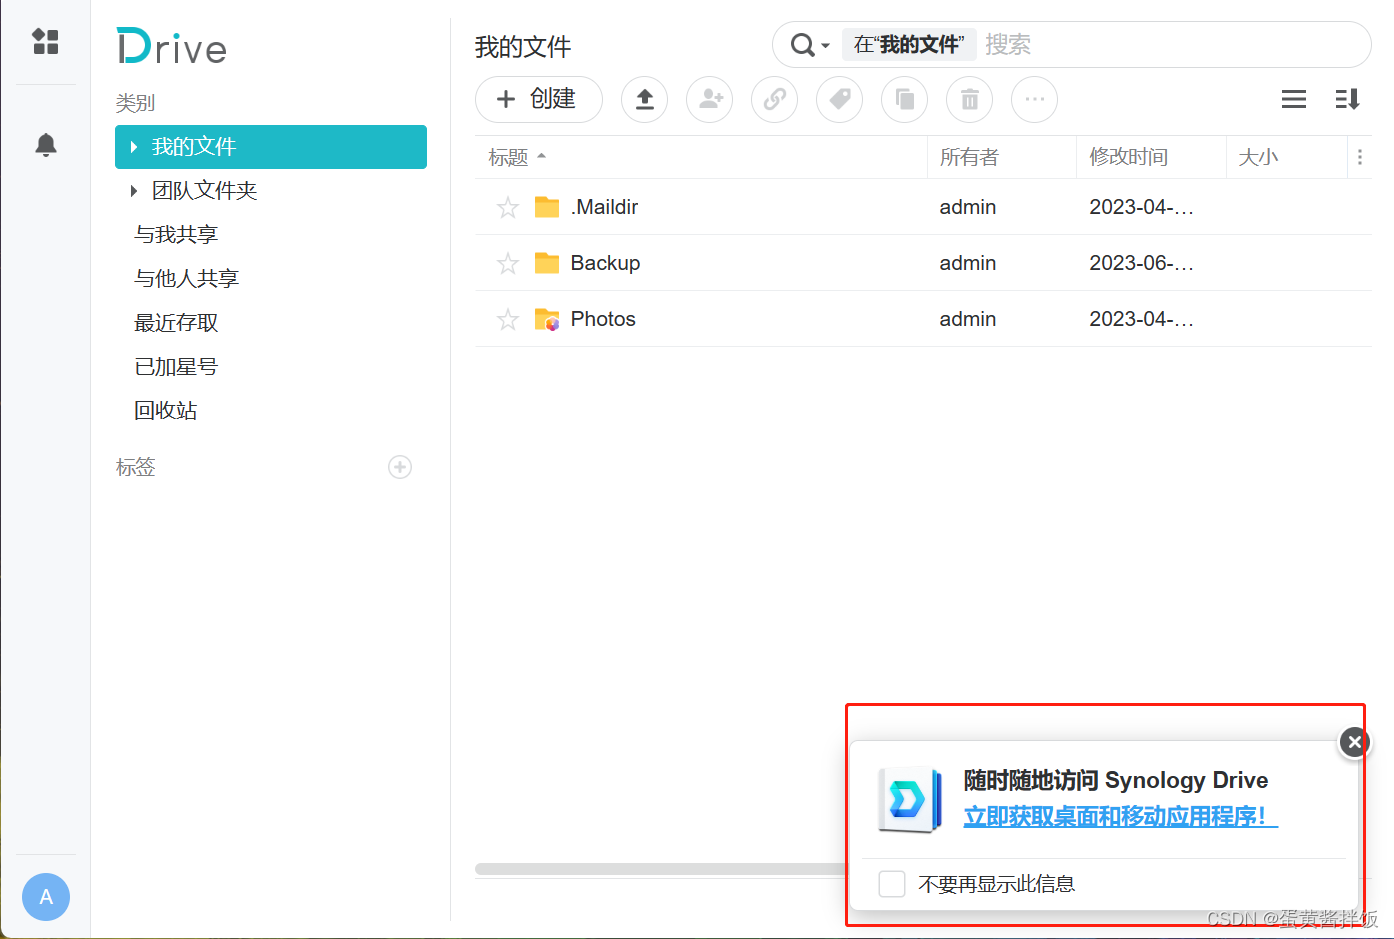
Task: Open the Photos folder icon
Action: [547, 319]
